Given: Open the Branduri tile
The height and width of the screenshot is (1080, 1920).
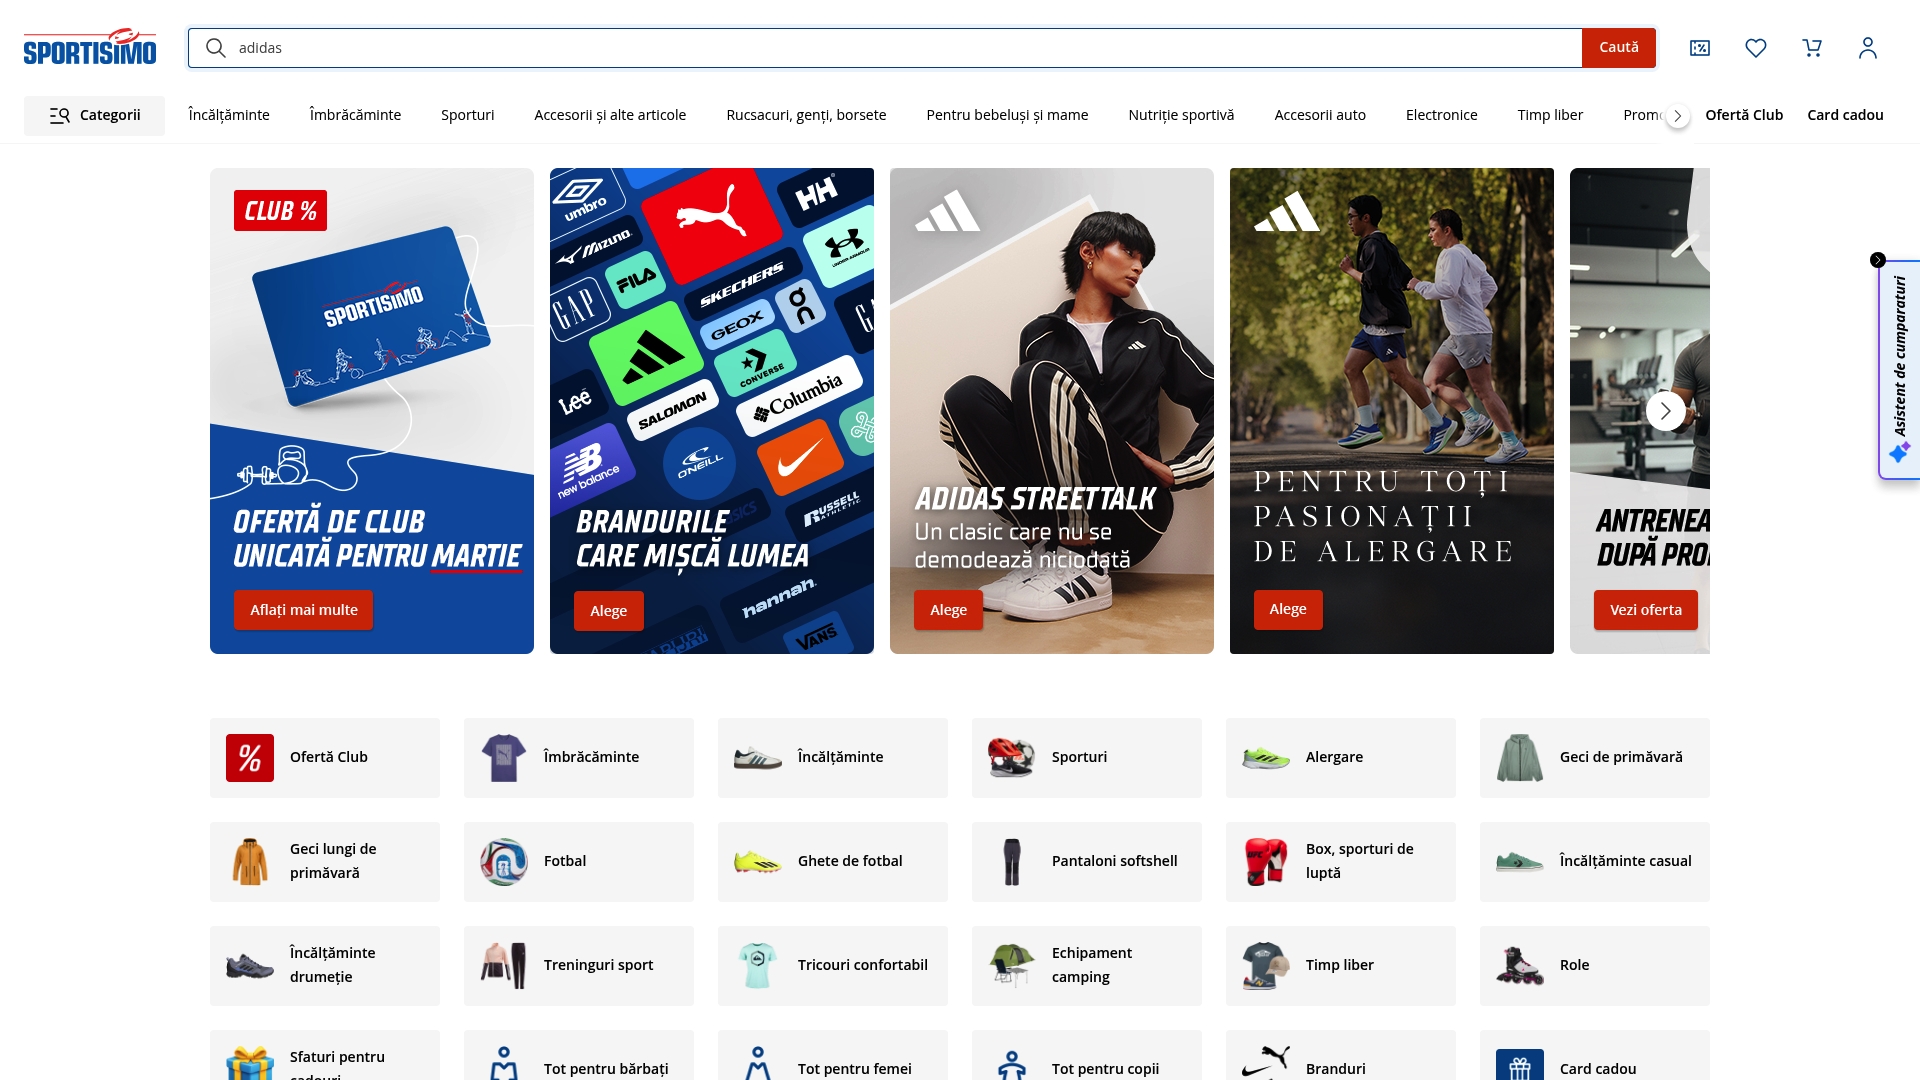Looking at the screenshot, I should [x=1341, y=1056].
